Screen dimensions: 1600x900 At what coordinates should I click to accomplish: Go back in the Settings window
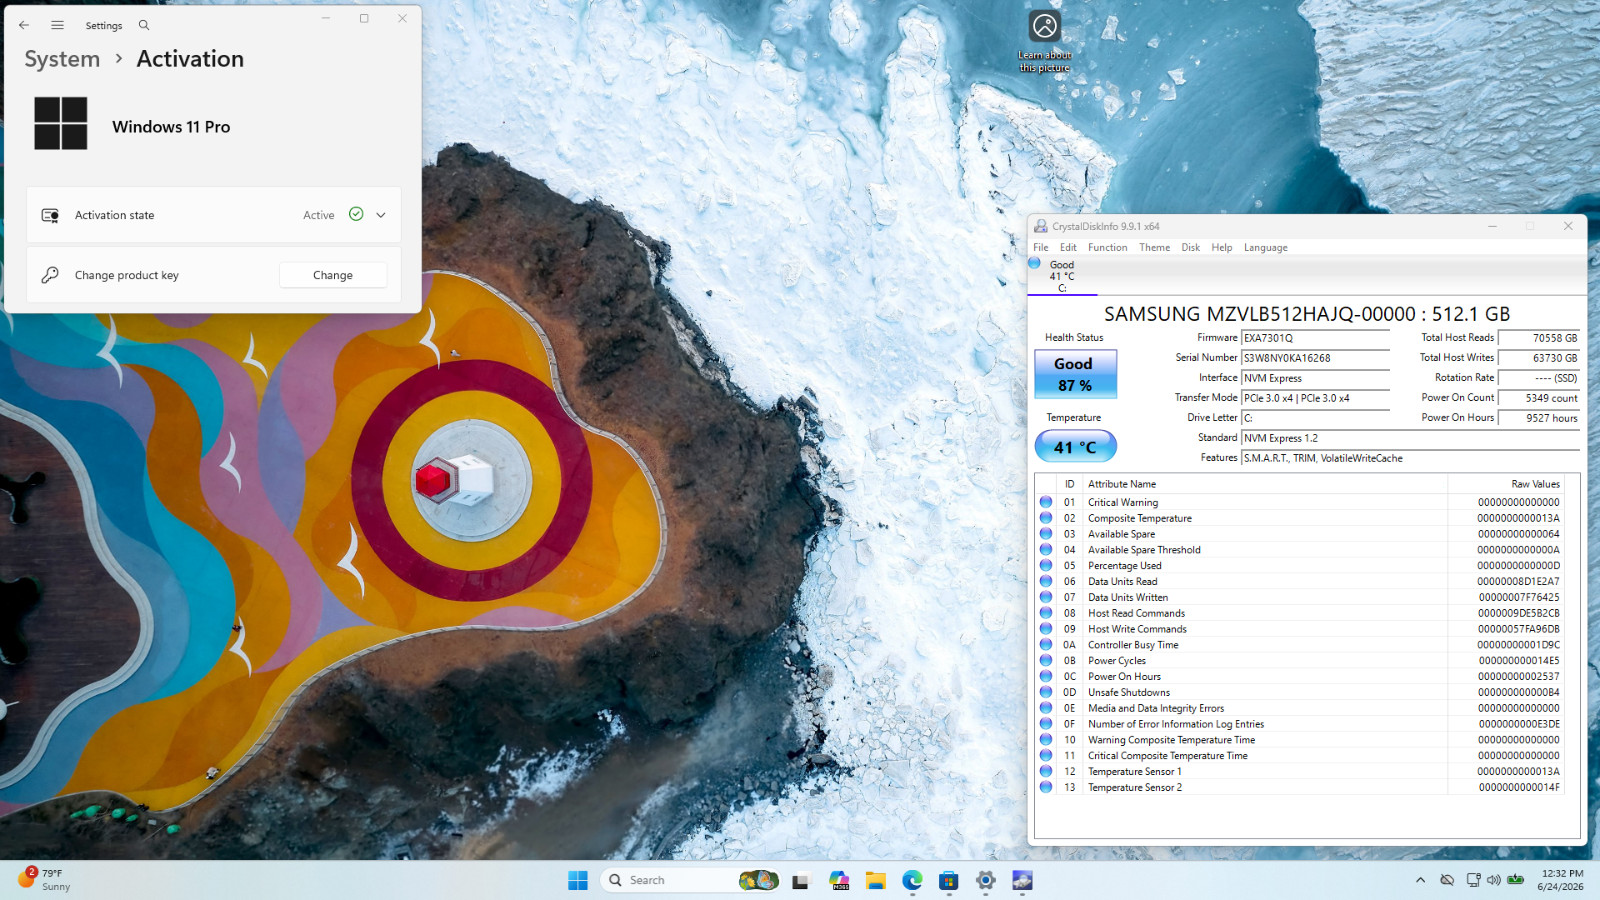tap(24, 25)
